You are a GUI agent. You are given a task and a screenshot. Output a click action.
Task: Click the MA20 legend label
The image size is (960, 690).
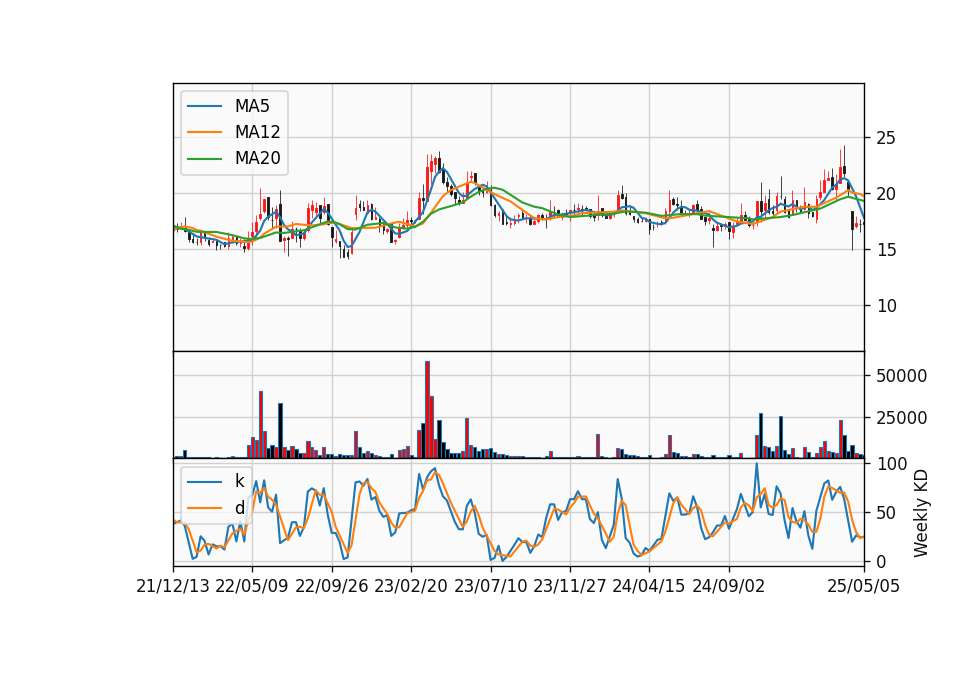click(257, 158)
